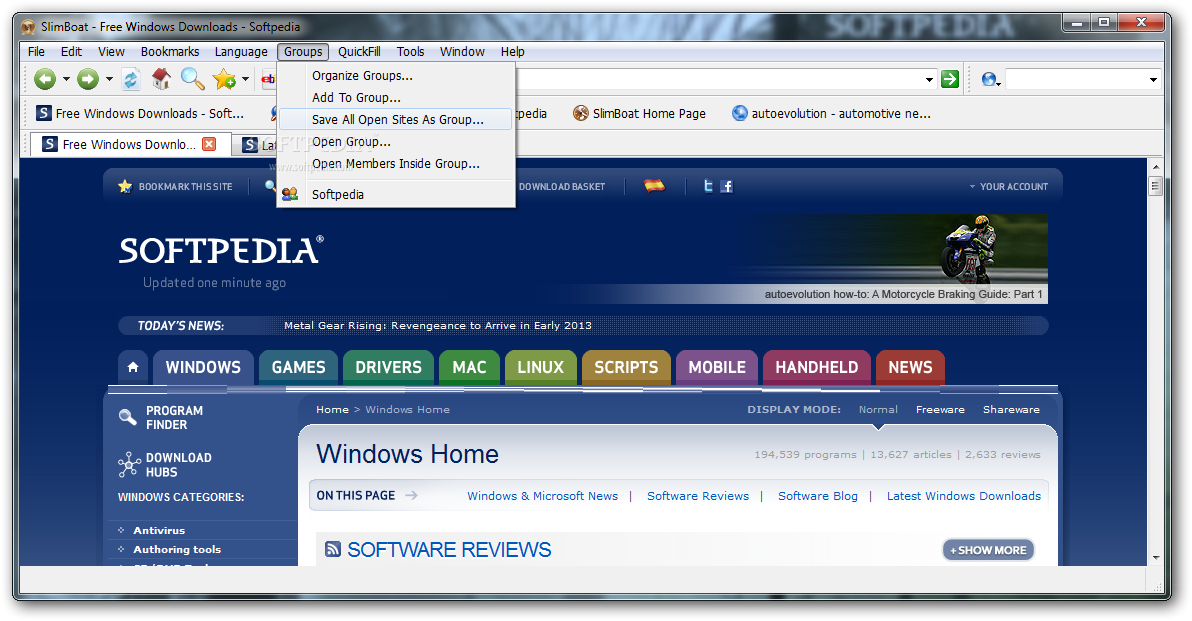
Task: Open the HANDHELD category tab
Action: tap(816, 367)
